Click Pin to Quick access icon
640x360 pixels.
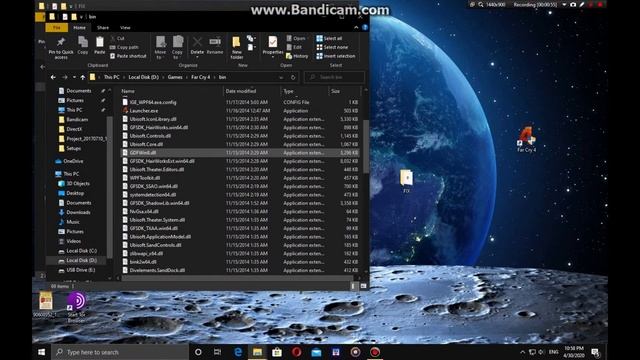[x=61, y=46]
